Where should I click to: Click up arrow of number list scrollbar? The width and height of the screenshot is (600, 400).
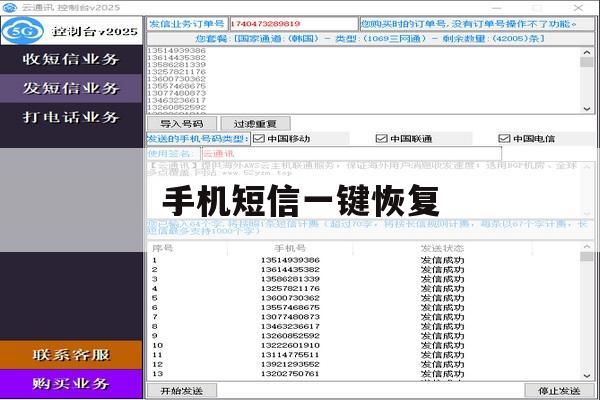pos(587,52)
